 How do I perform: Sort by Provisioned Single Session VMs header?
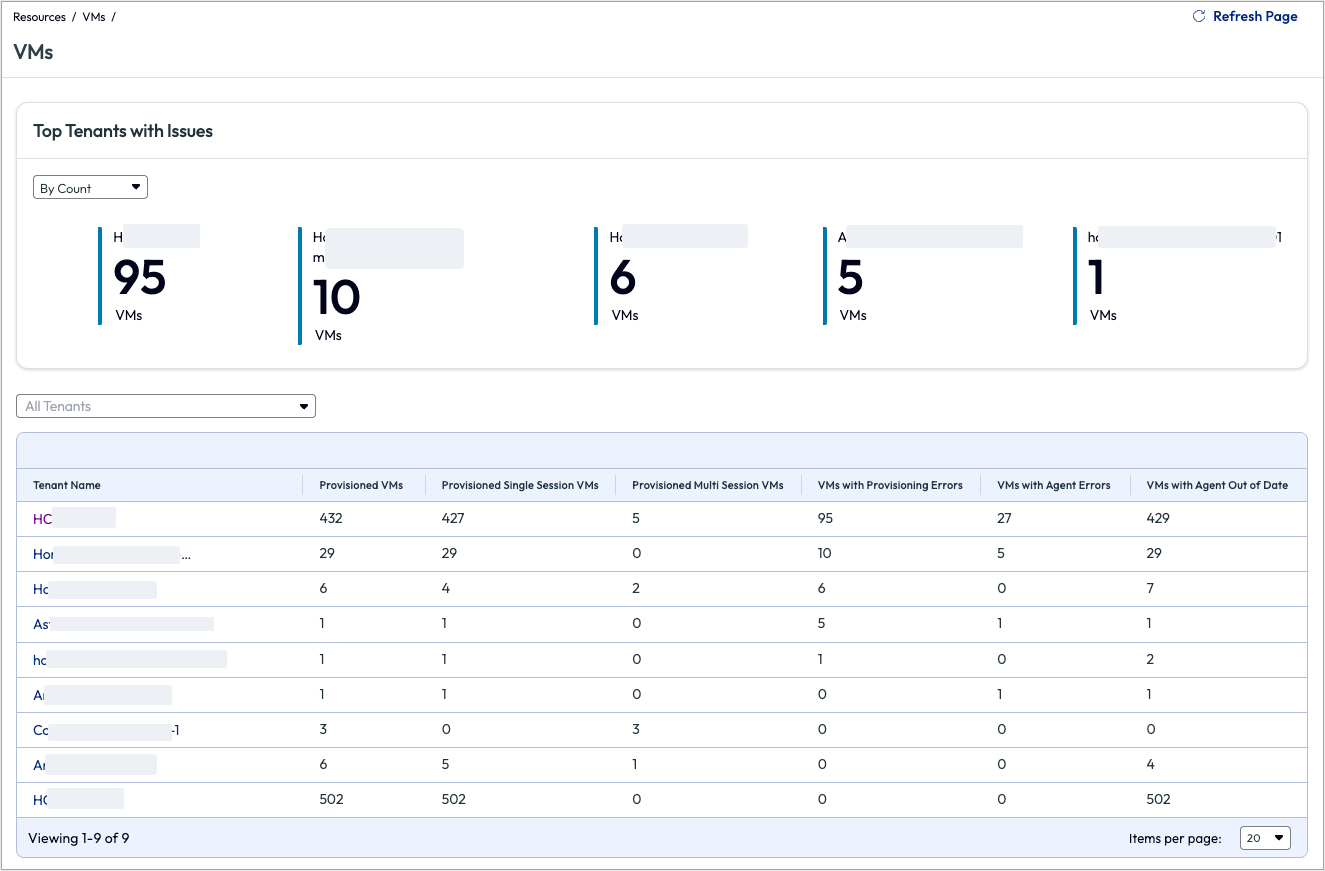[x=520, y=485]
